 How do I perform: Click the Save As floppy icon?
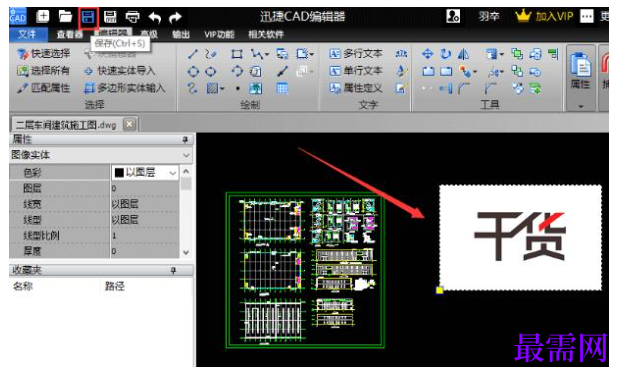110,17
